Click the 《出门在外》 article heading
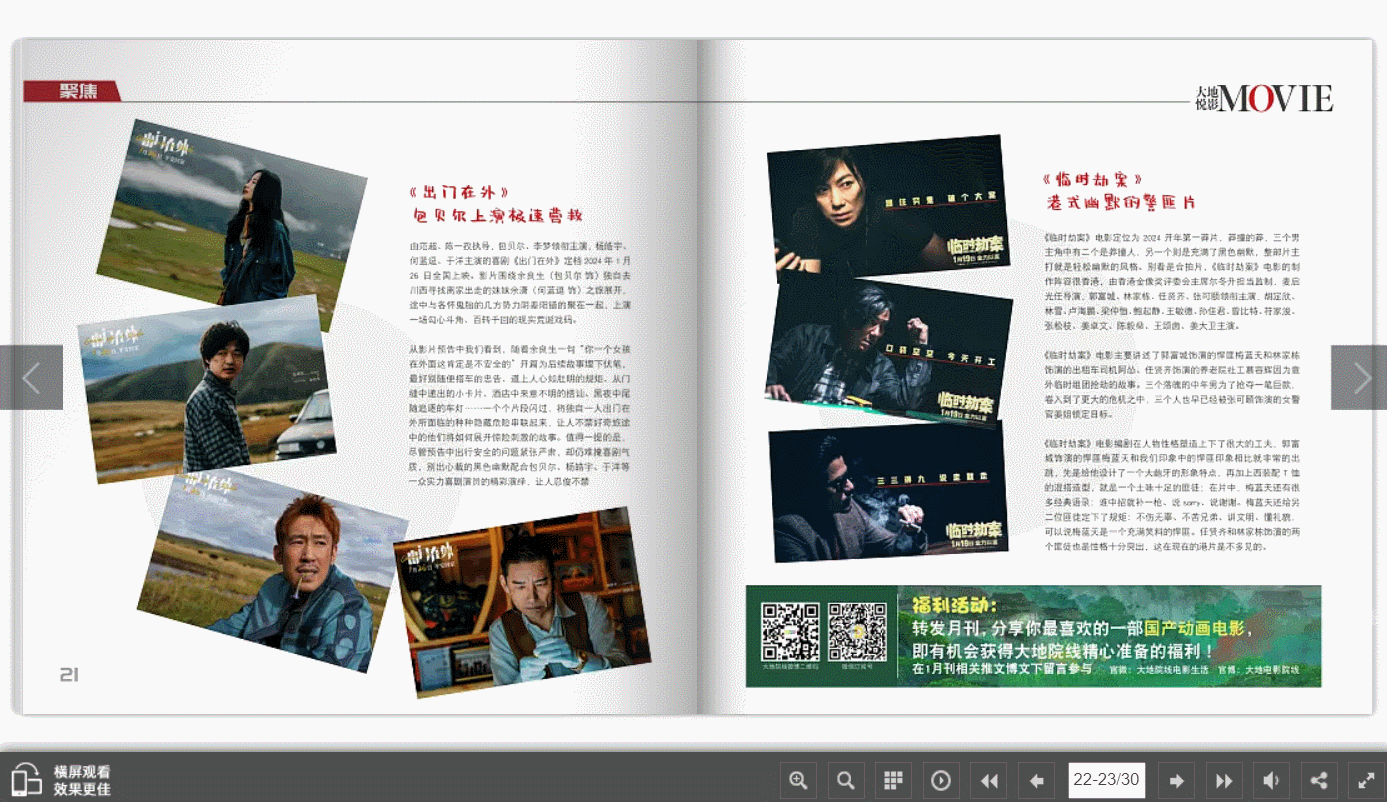The image size is (1387, 802). coord(459,192)
